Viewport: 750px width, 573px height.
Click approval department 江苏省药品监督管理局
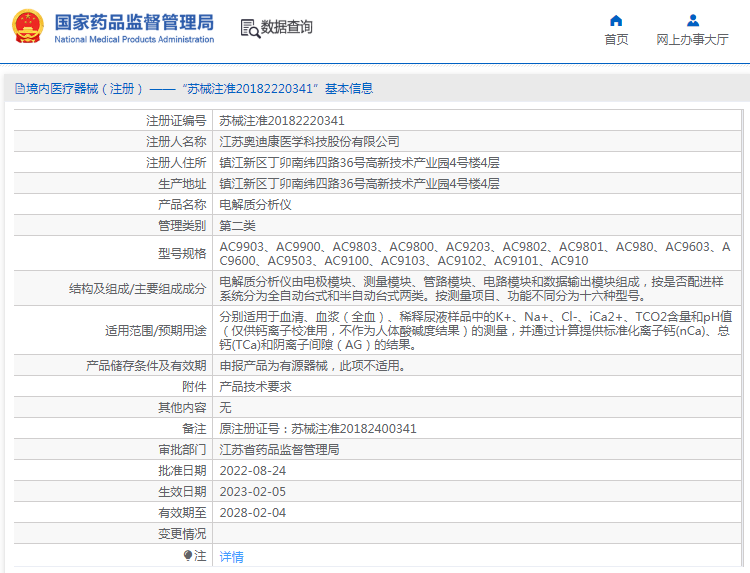[279, 450]
